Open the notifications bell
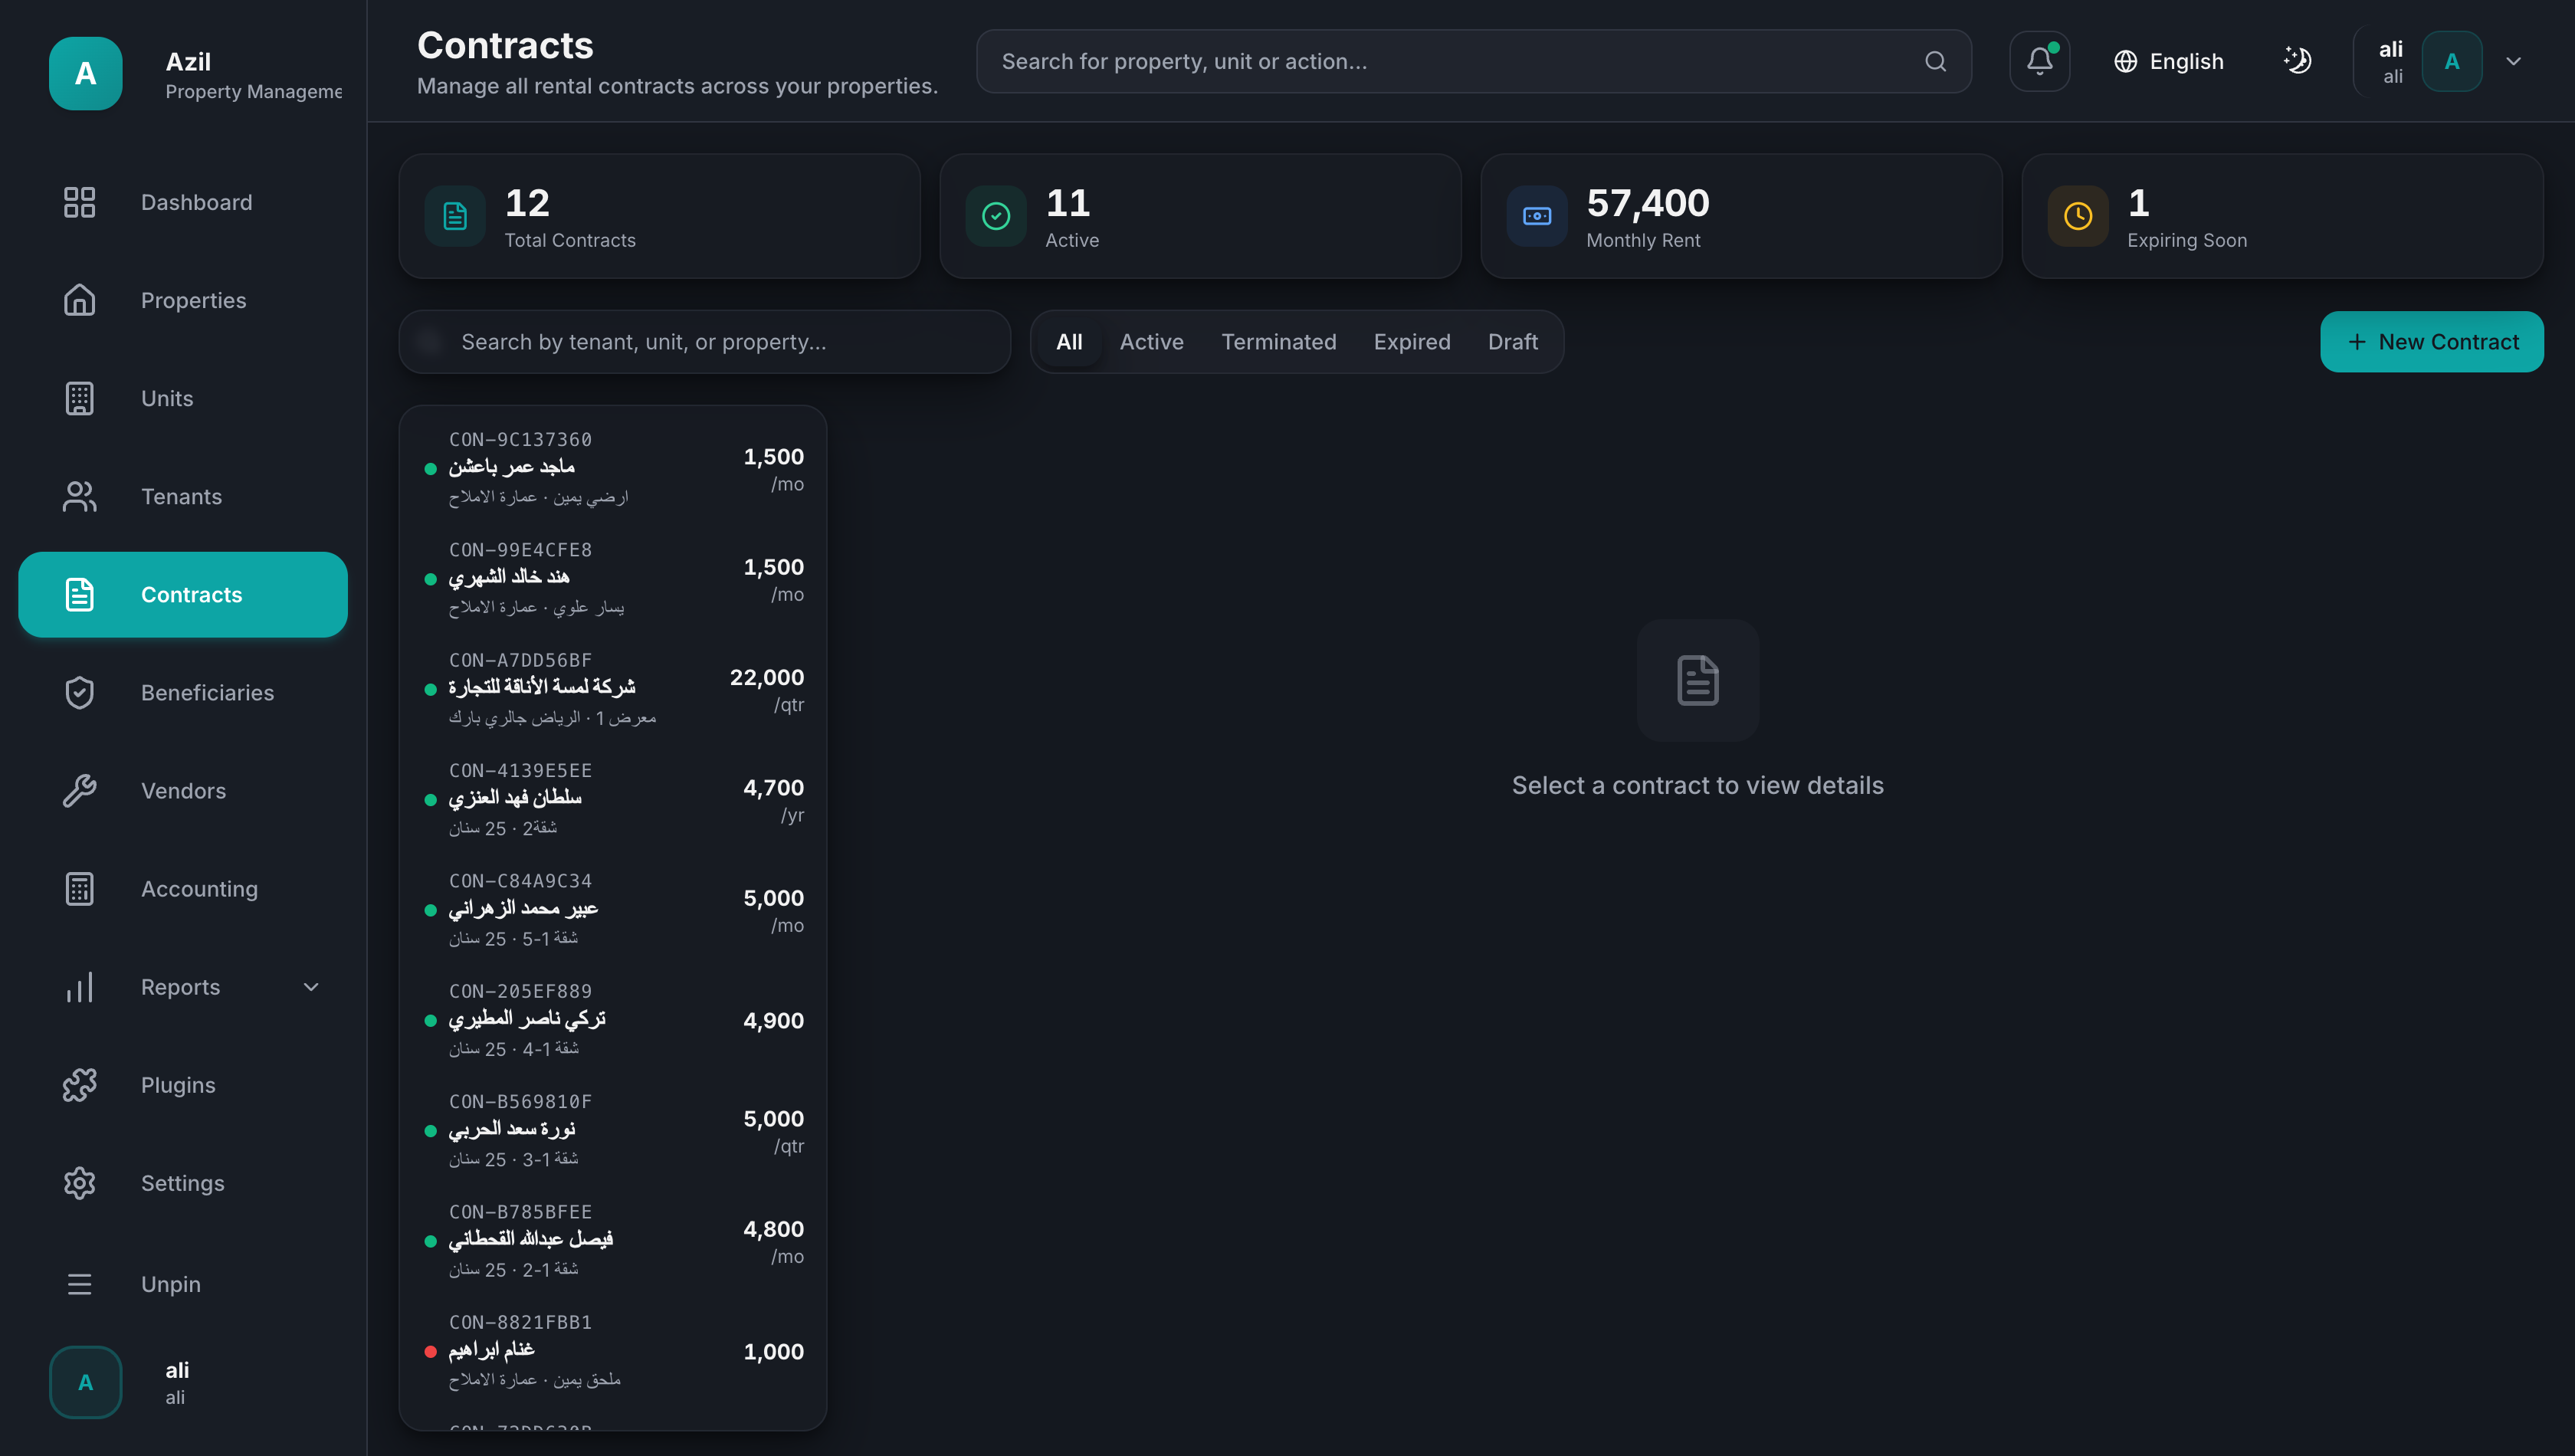The image size is (2575, 1456). pos(2039,61)
